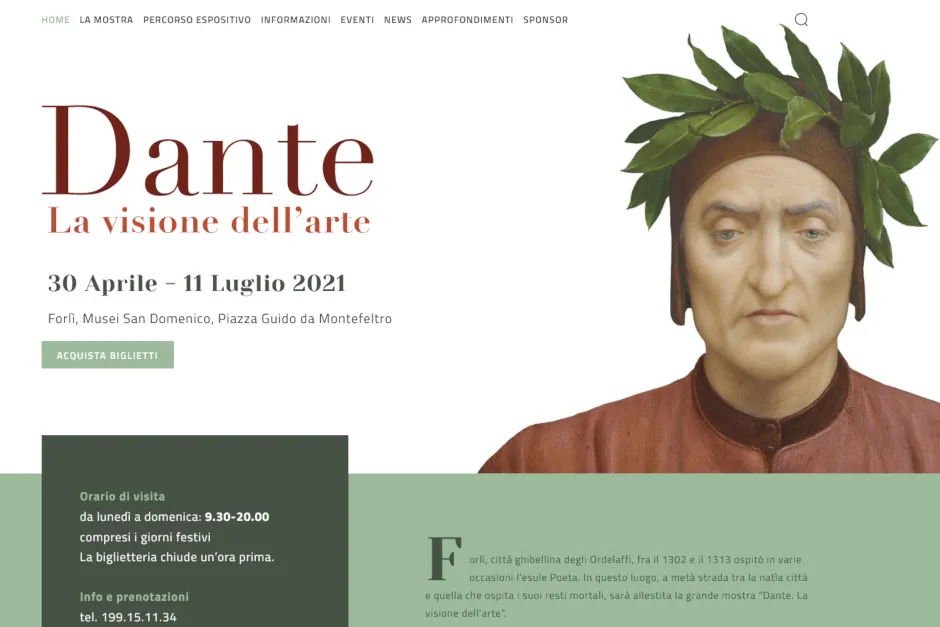Click the Orario di visita heading

point(122,496)
